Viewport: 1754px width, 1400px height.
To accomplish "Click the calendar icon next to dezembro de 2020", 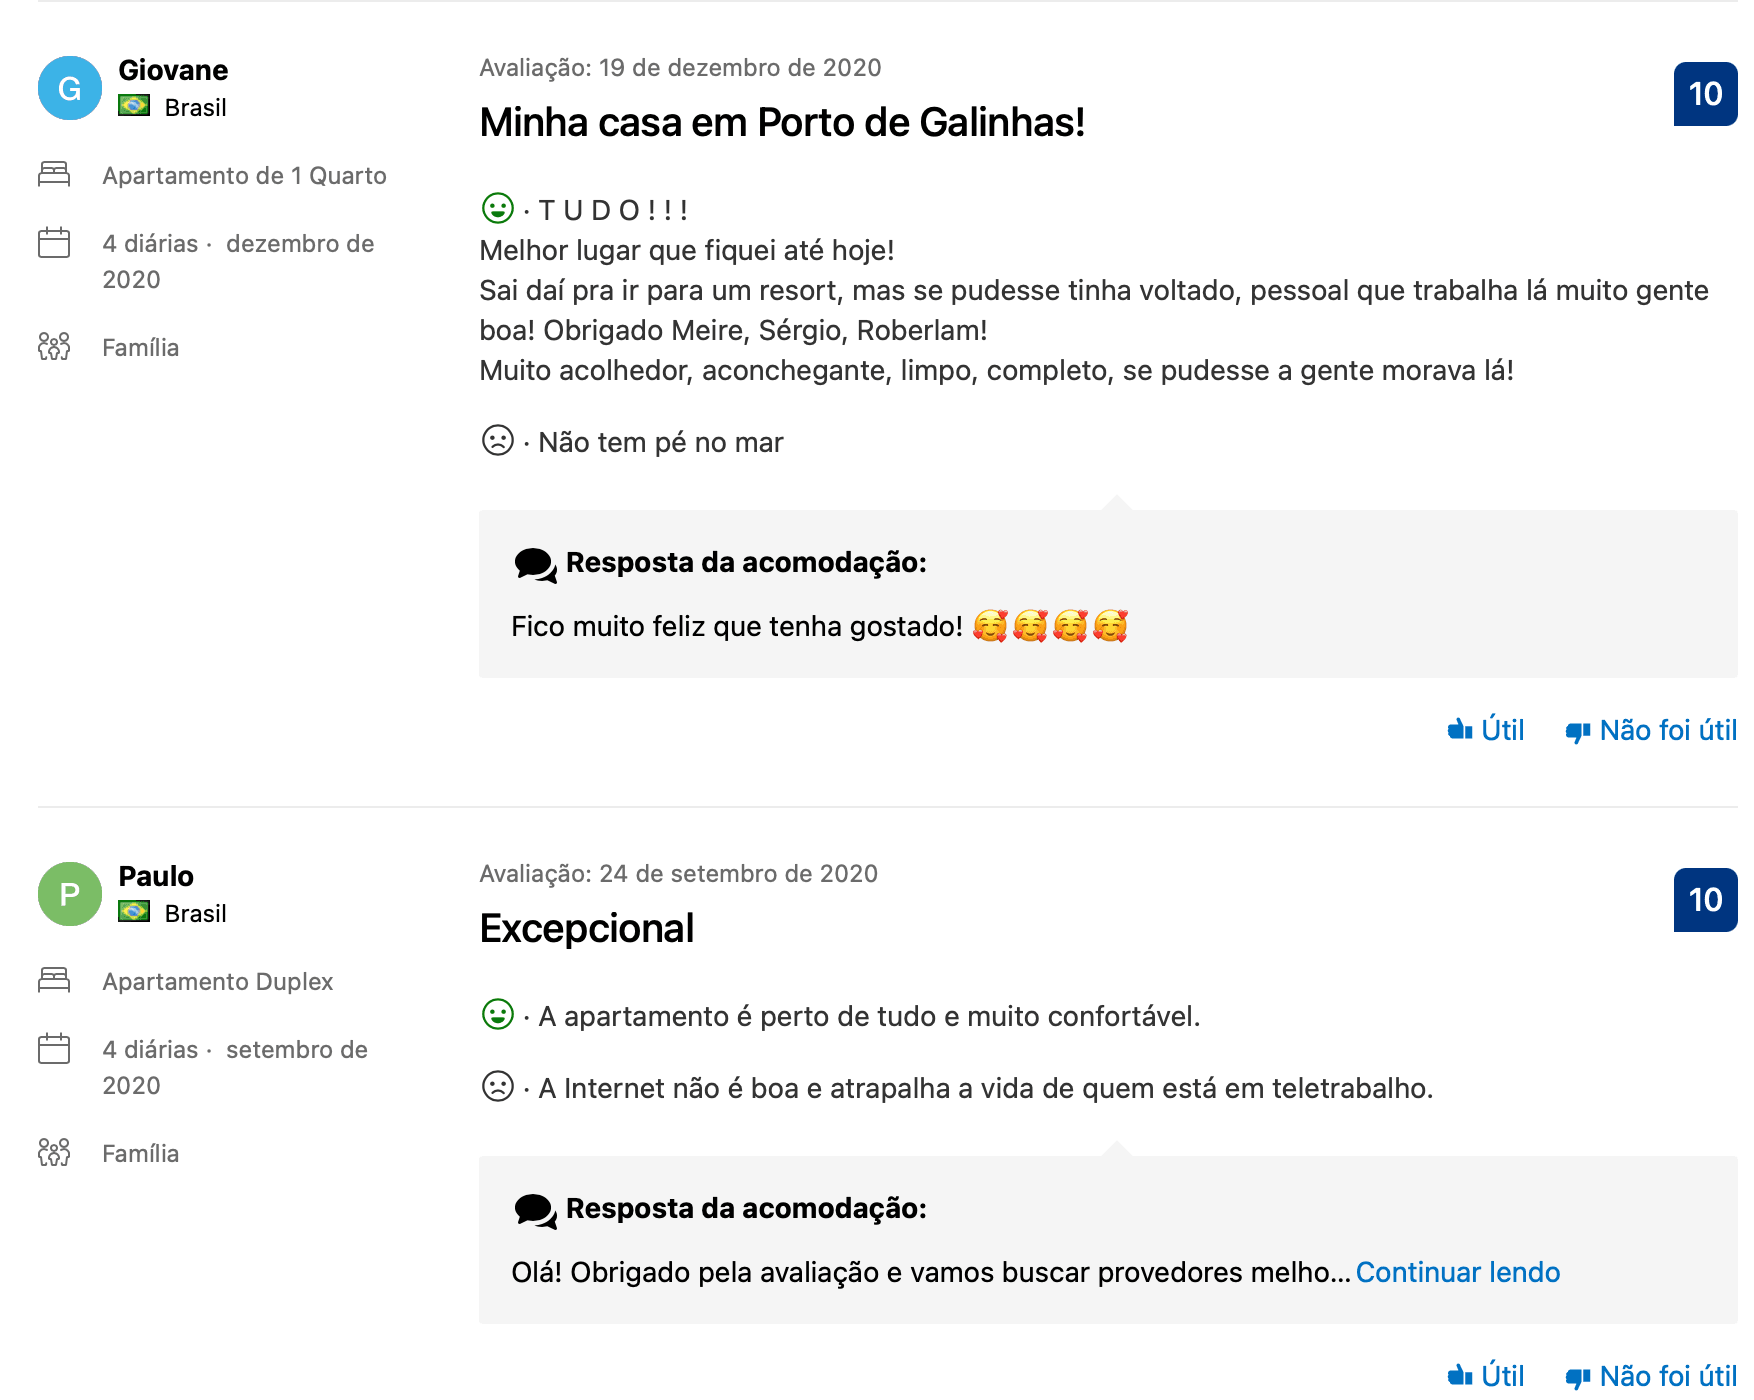I will 54,243.
